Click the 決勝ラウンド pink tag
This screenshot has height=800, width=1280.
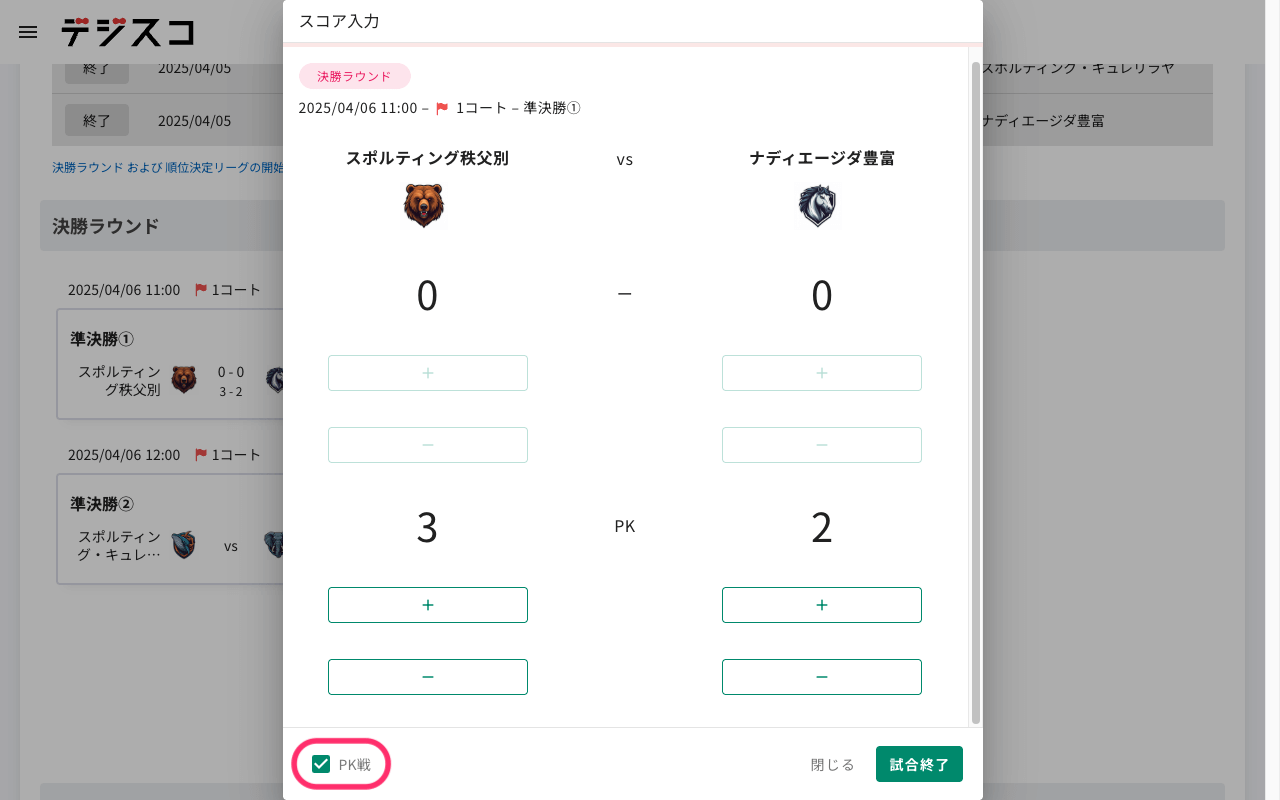point(354,76)
